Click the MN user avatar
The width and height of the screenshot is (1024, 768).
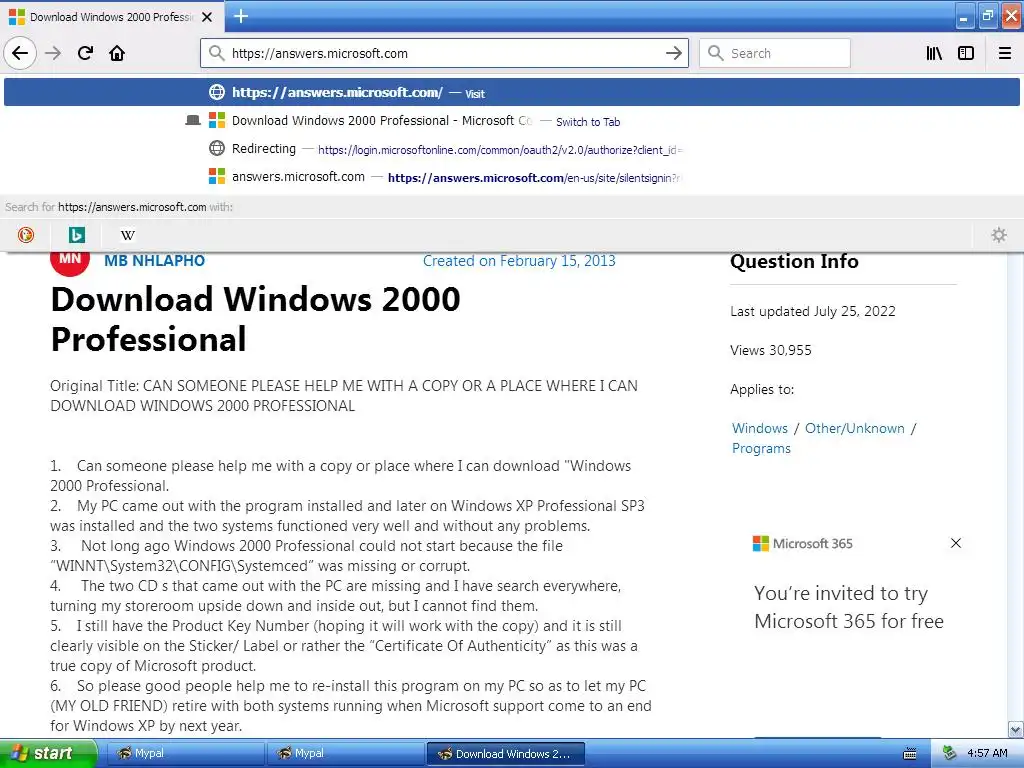click(70, 261)
